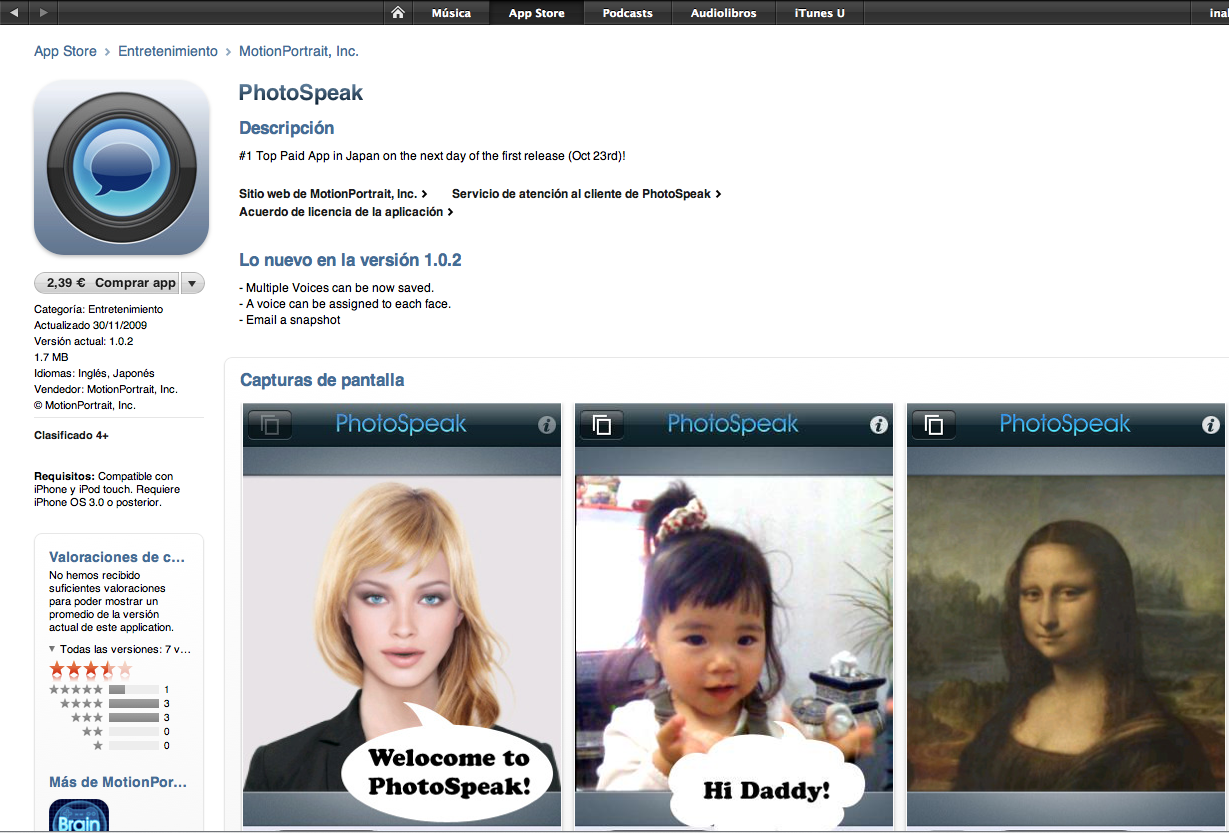Select the '- Email a snapshot' line

[290, 320]
